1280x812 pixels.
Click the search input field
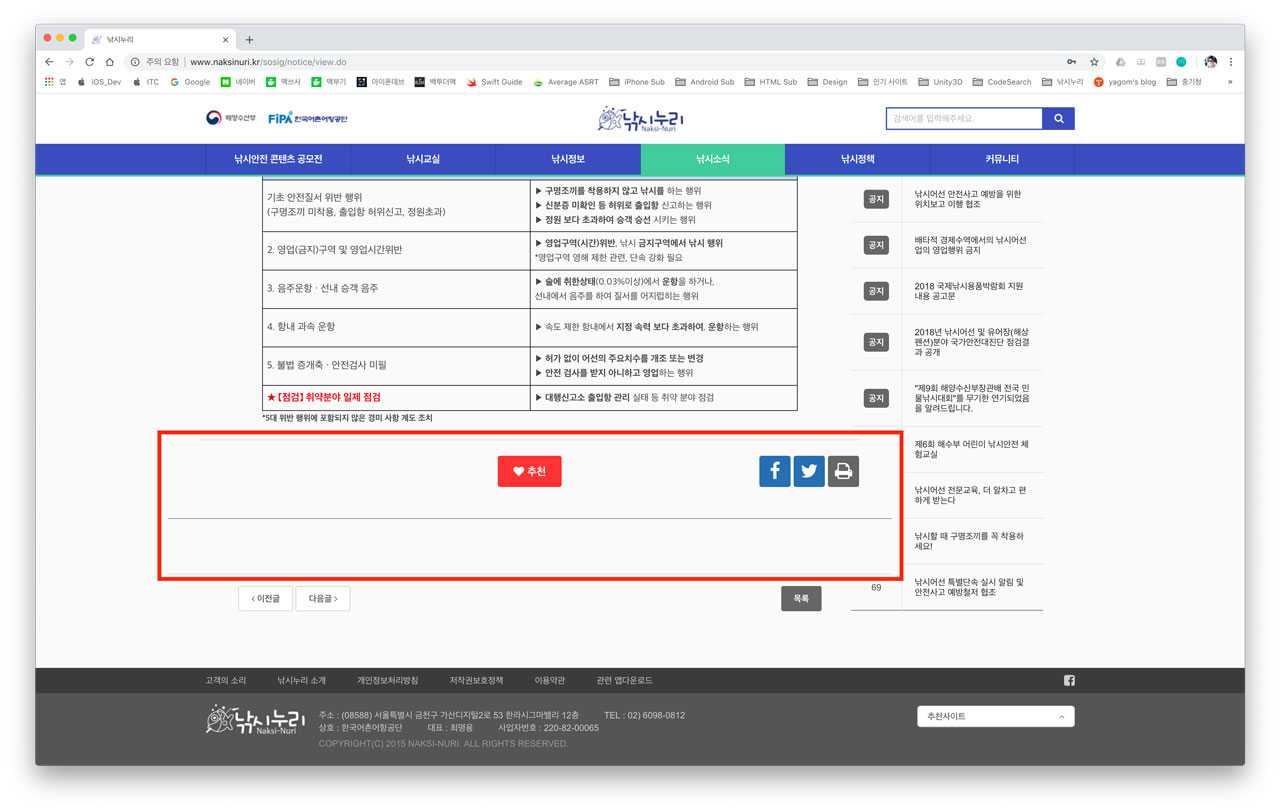pos(963,119)
